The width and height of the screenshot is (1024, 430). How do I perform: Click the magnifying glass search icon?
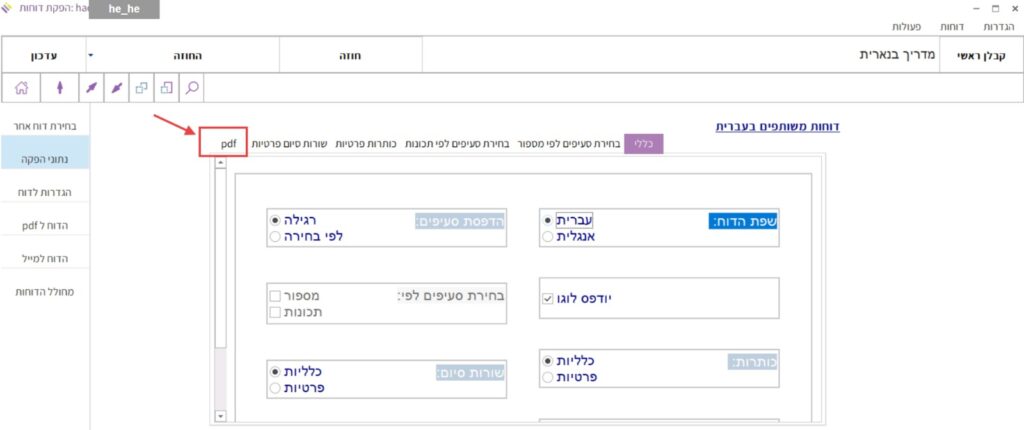(191, 88)
